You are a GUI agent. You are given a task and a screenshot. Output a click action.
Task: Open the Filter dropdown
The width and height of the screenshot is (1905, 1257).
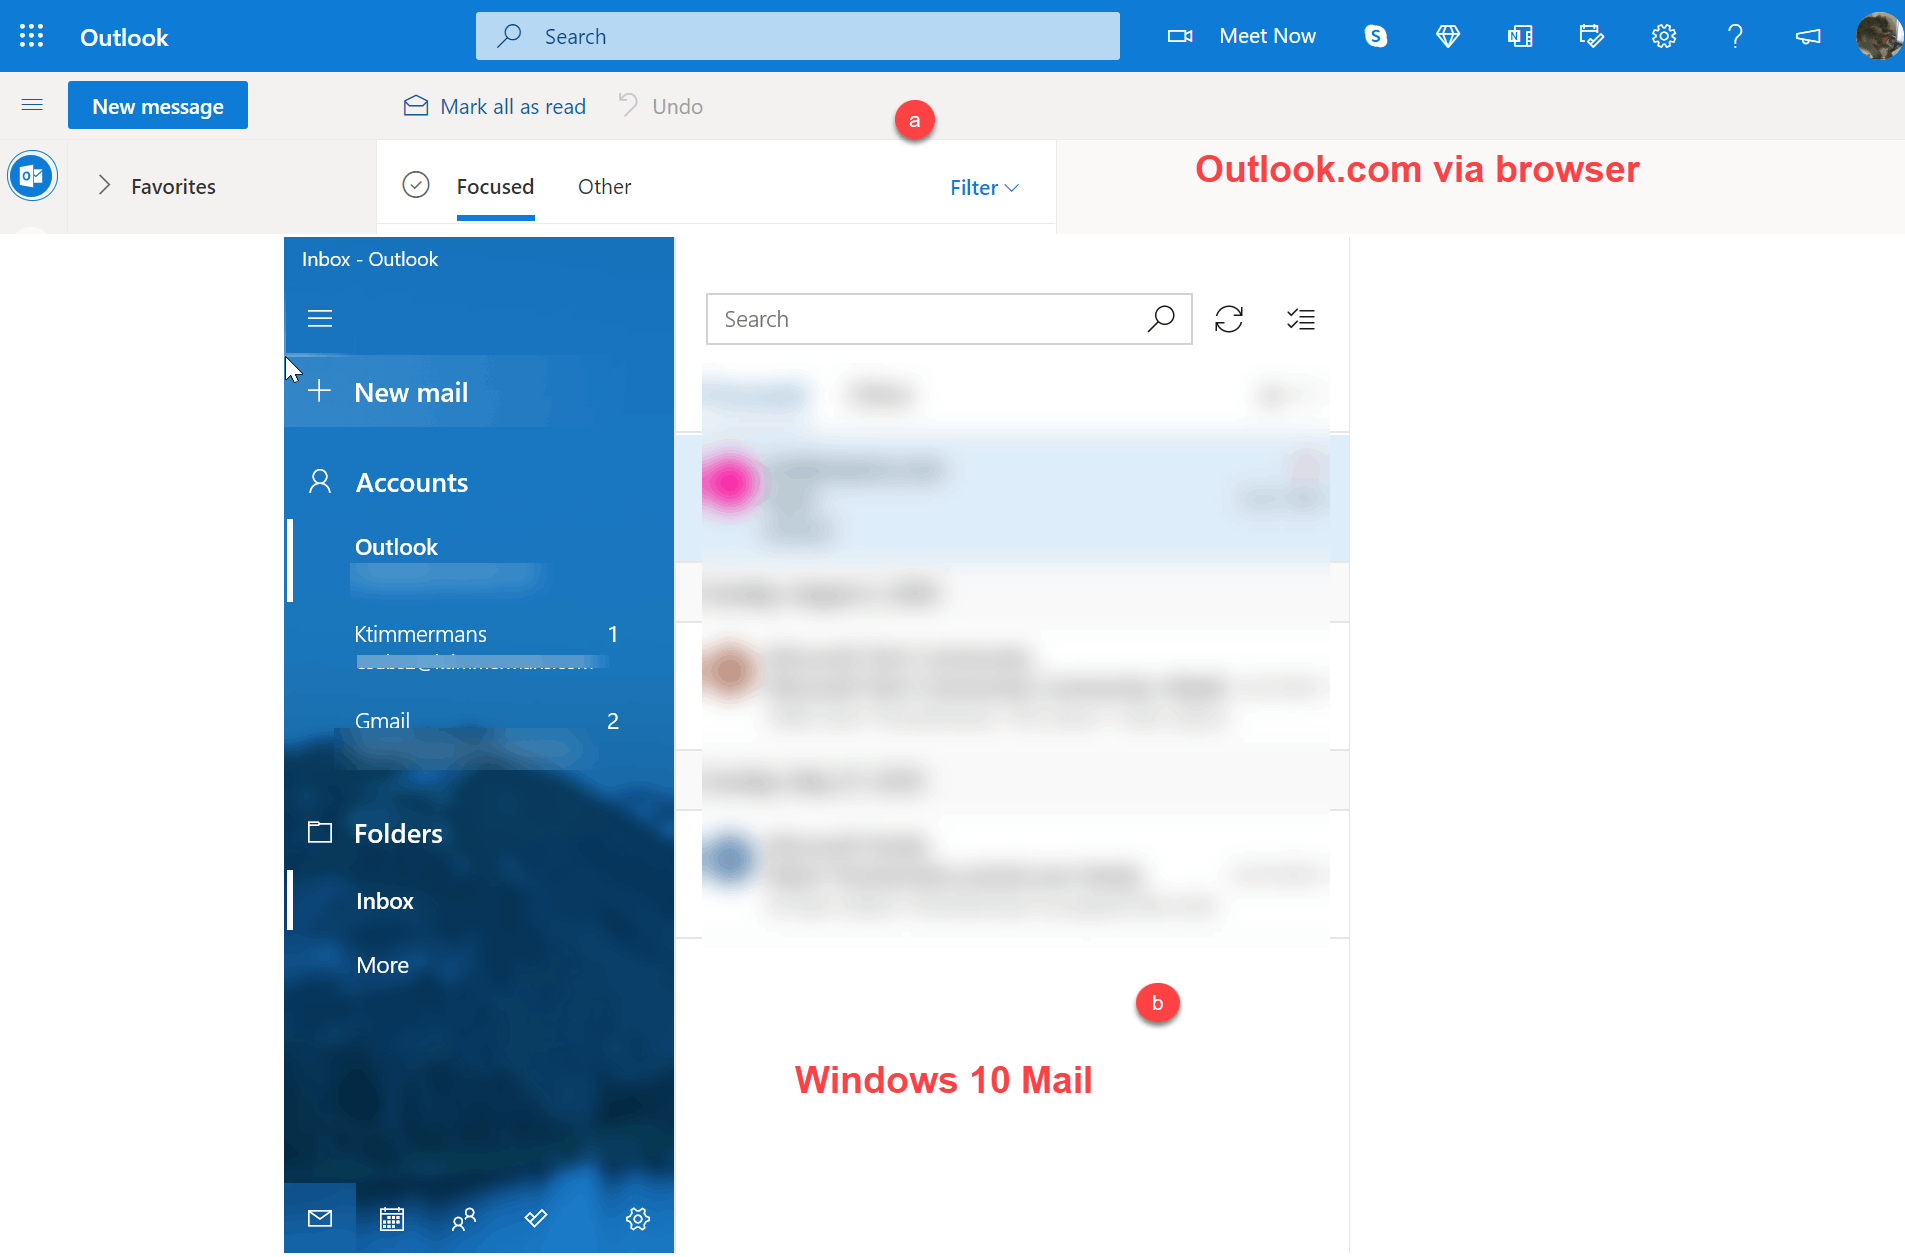984,188
